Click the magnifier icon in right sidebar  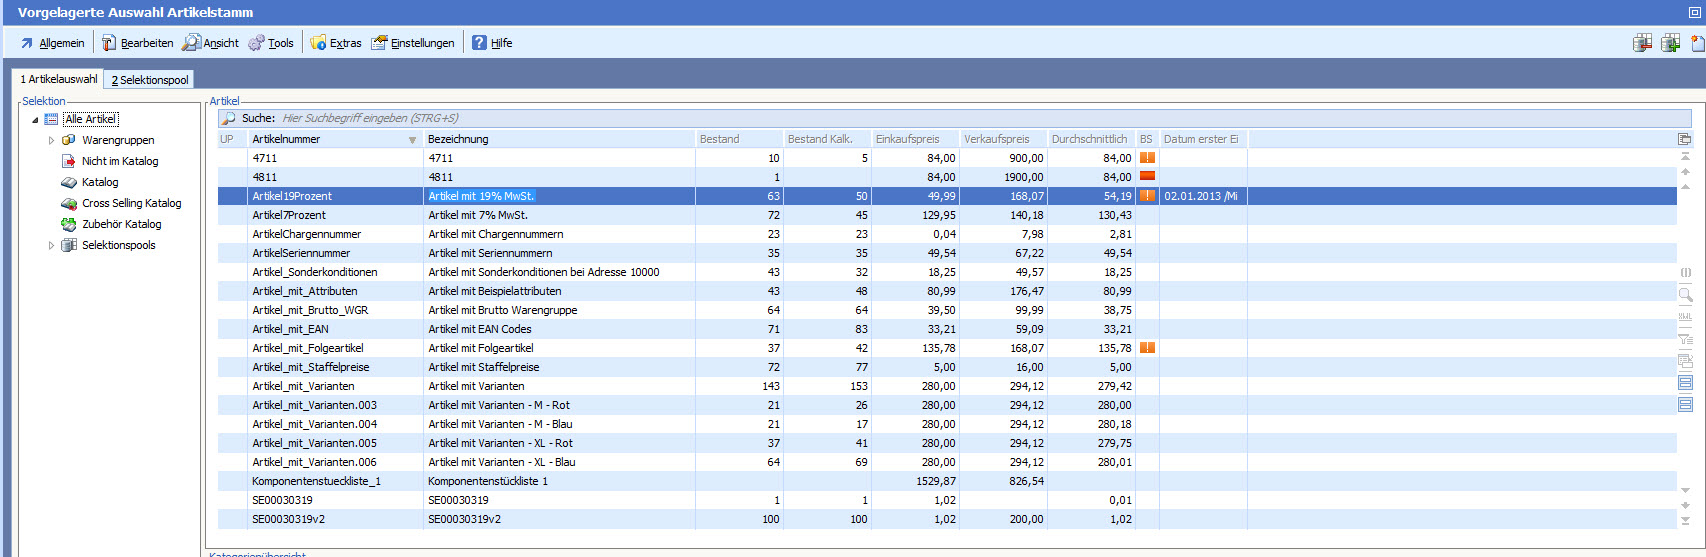[1685, 295]
